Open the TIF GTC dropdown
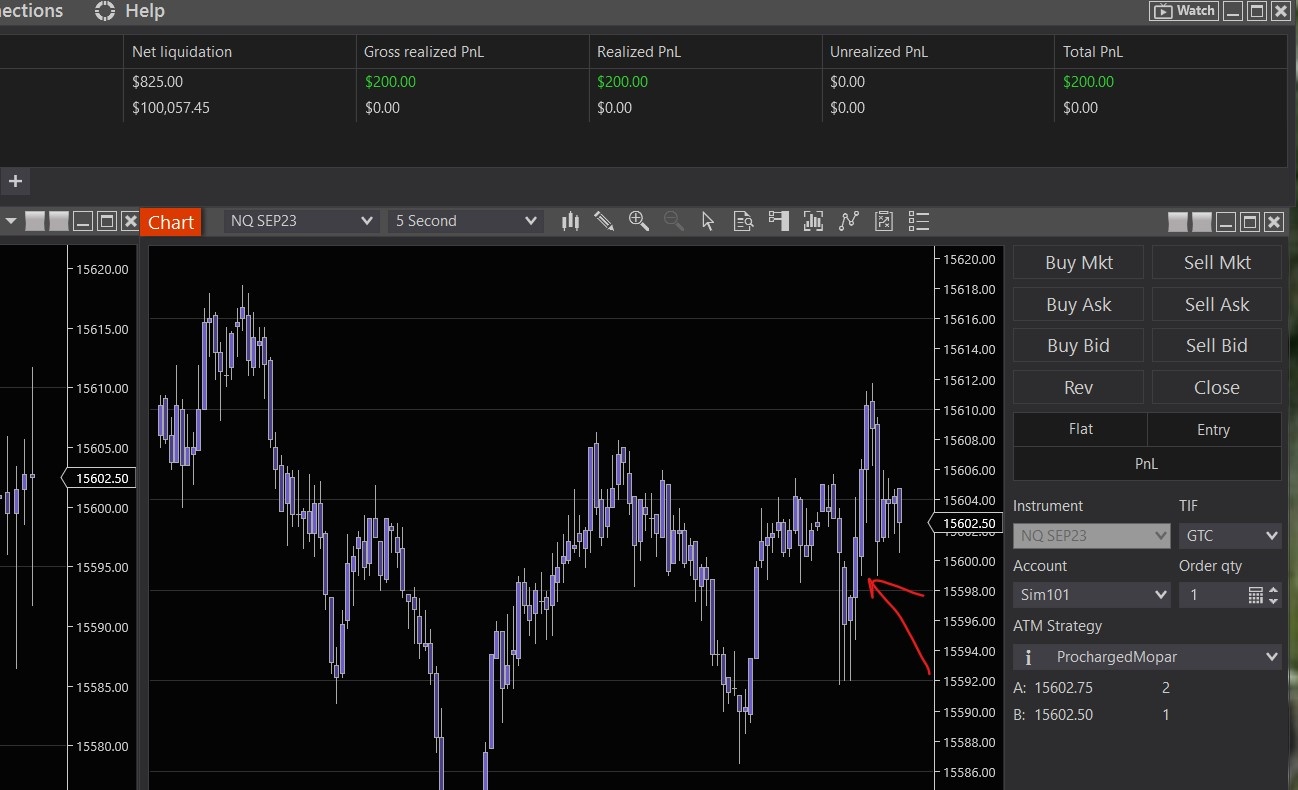1298x790 pixels. tap(1230, 536)
